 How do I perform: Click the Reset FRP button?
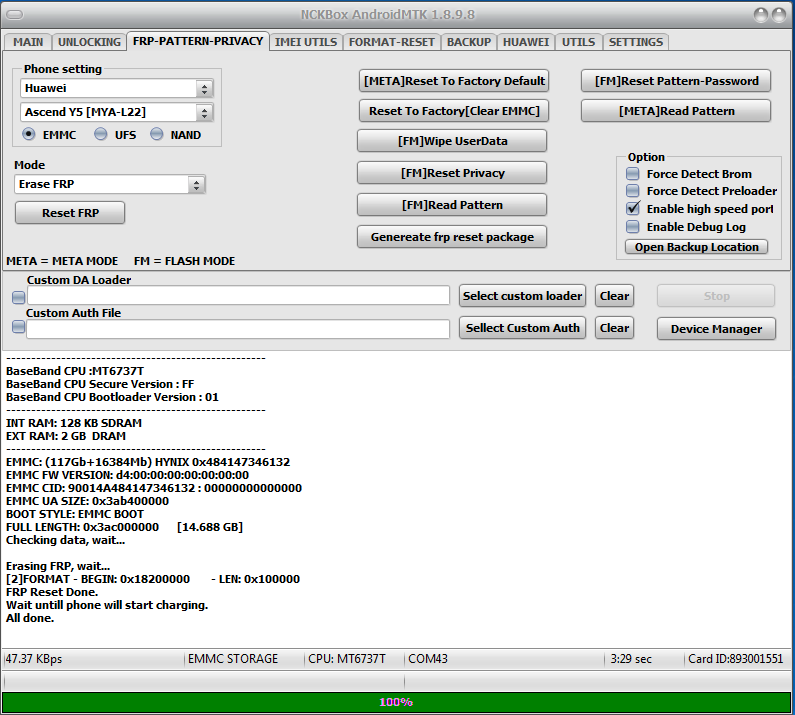click(70, 213)
